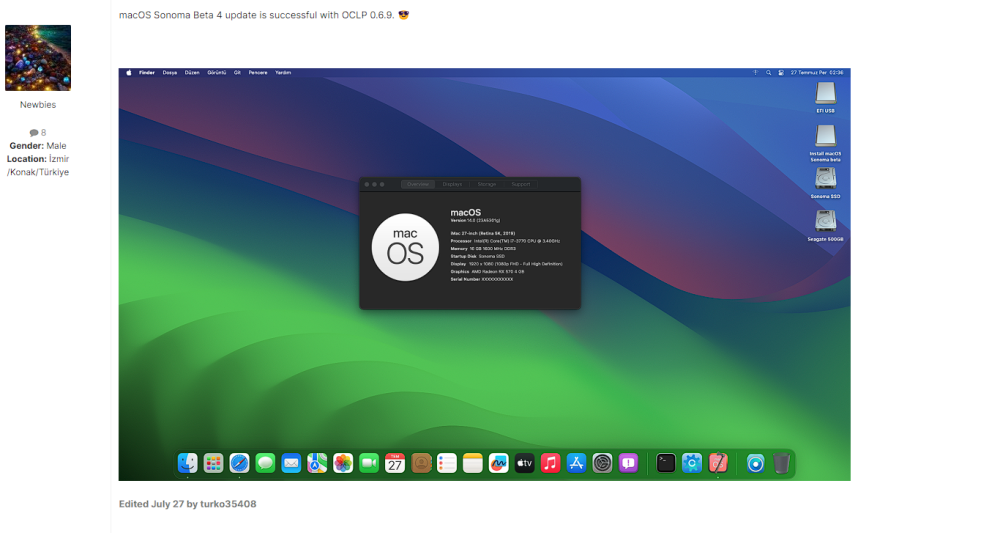The image size is (1000, 533).
Task: Open the Mail app in Dock
Action: tap(291, 464)
